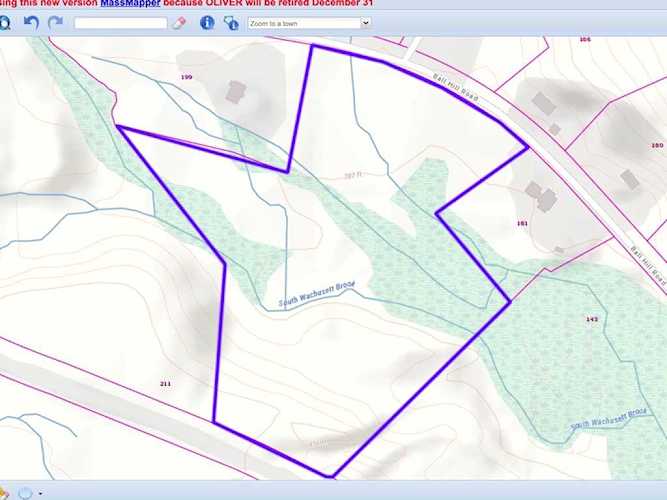Viewport: 667px width, 500px height.
Task: Open the 'Zoom to a town' dropdown arrow
Action: coord(365,23)
